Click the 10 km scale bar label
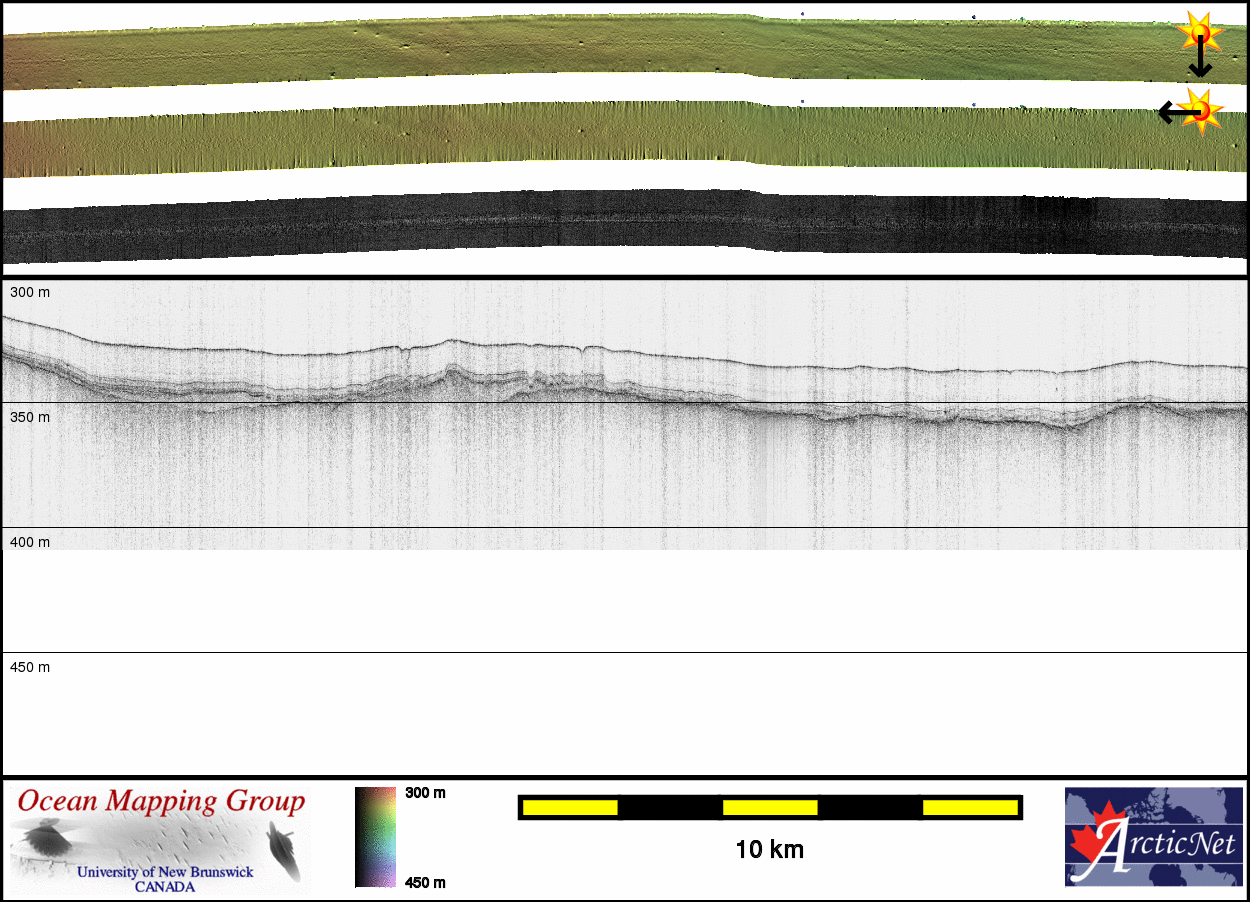Image resolution: width=1250 pixels, height=902 pixels. tap(769, 850)
